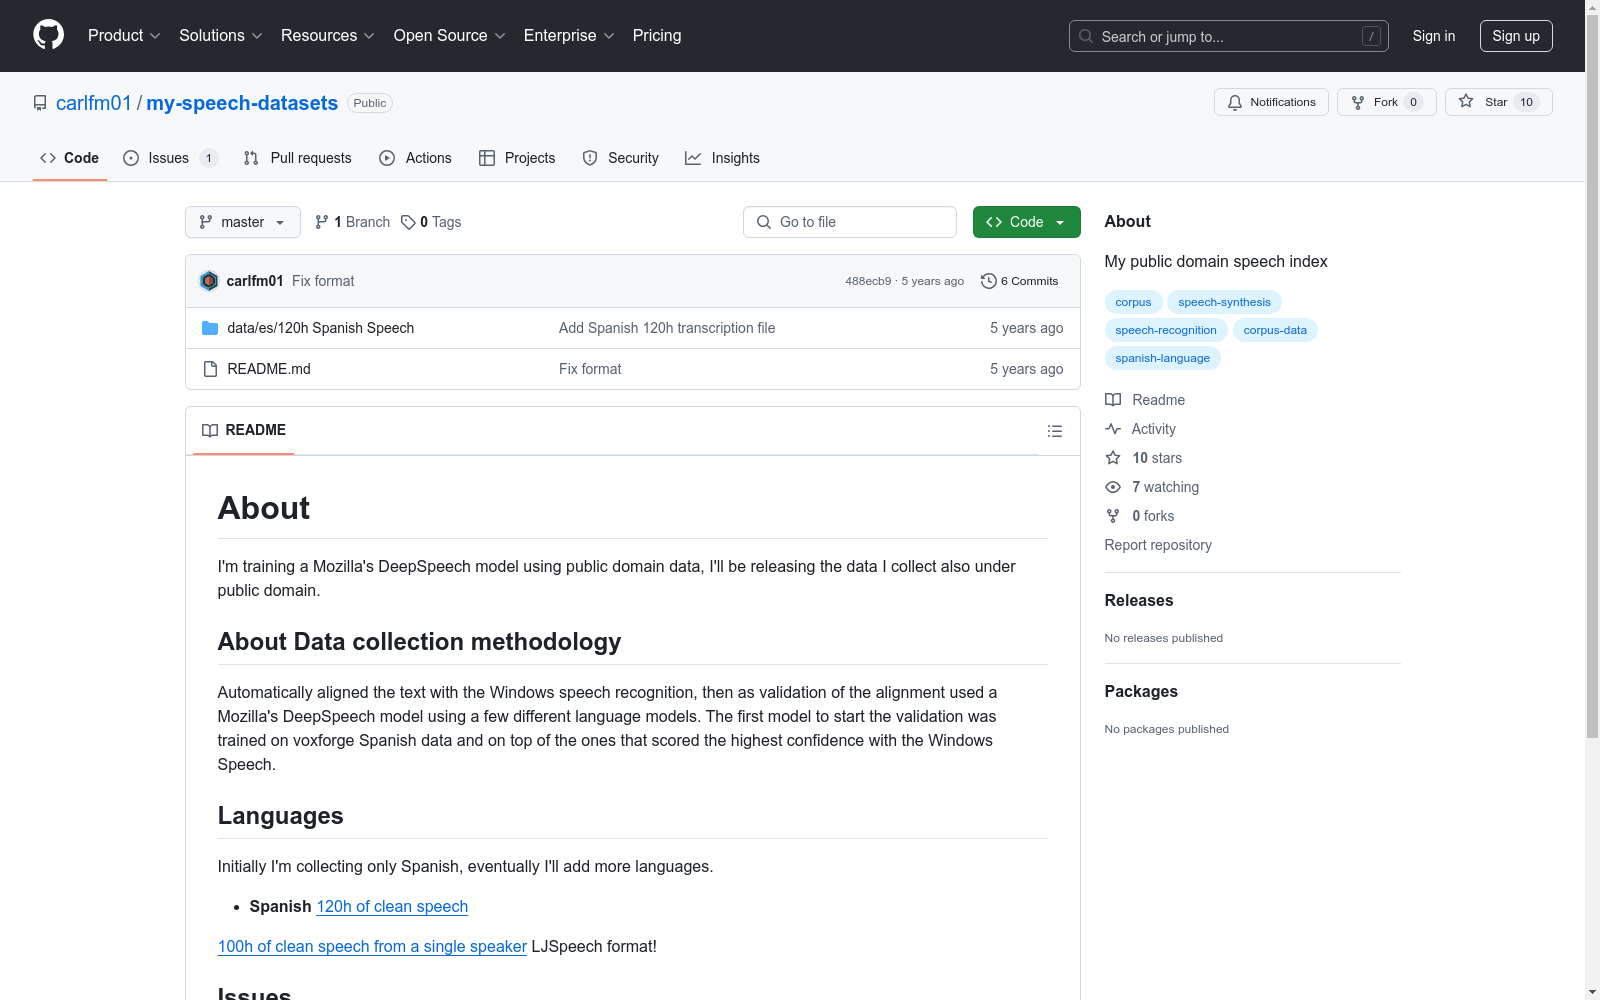Screen dimensions: 1600x1000
Task: Open commit hash 488ecb9
Action: click(868, 281)
